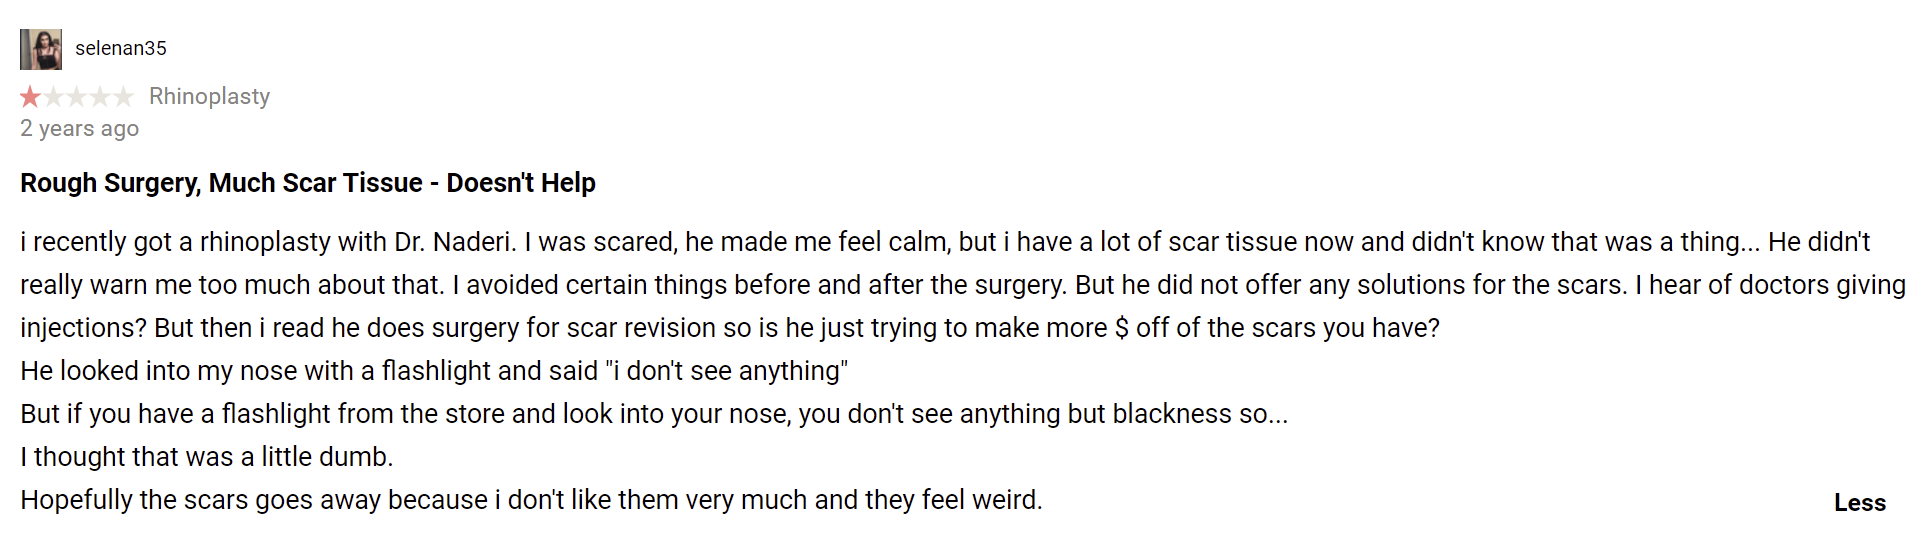This screenshot has height=545, width=1926.
Task: Select the second rating star
Action: pyautogui.click(x=53, y=97)
